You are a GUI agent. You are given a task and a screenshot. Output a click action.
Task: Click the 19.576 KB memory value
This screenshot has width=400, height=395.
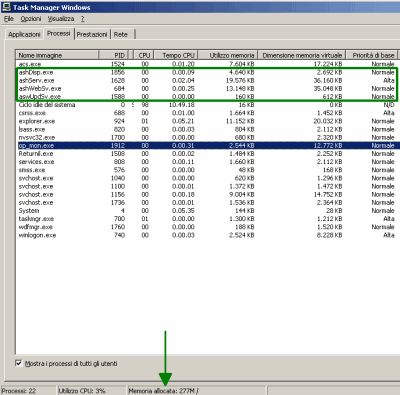(239, 80)
